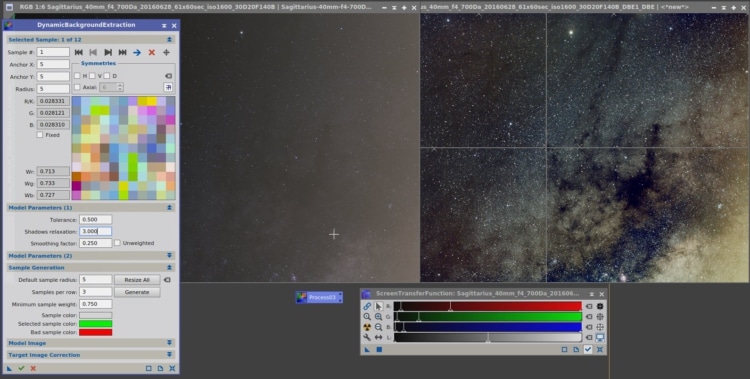
Task: Click Resize All button
Action: pyautogui.click(x=137, y=280)
